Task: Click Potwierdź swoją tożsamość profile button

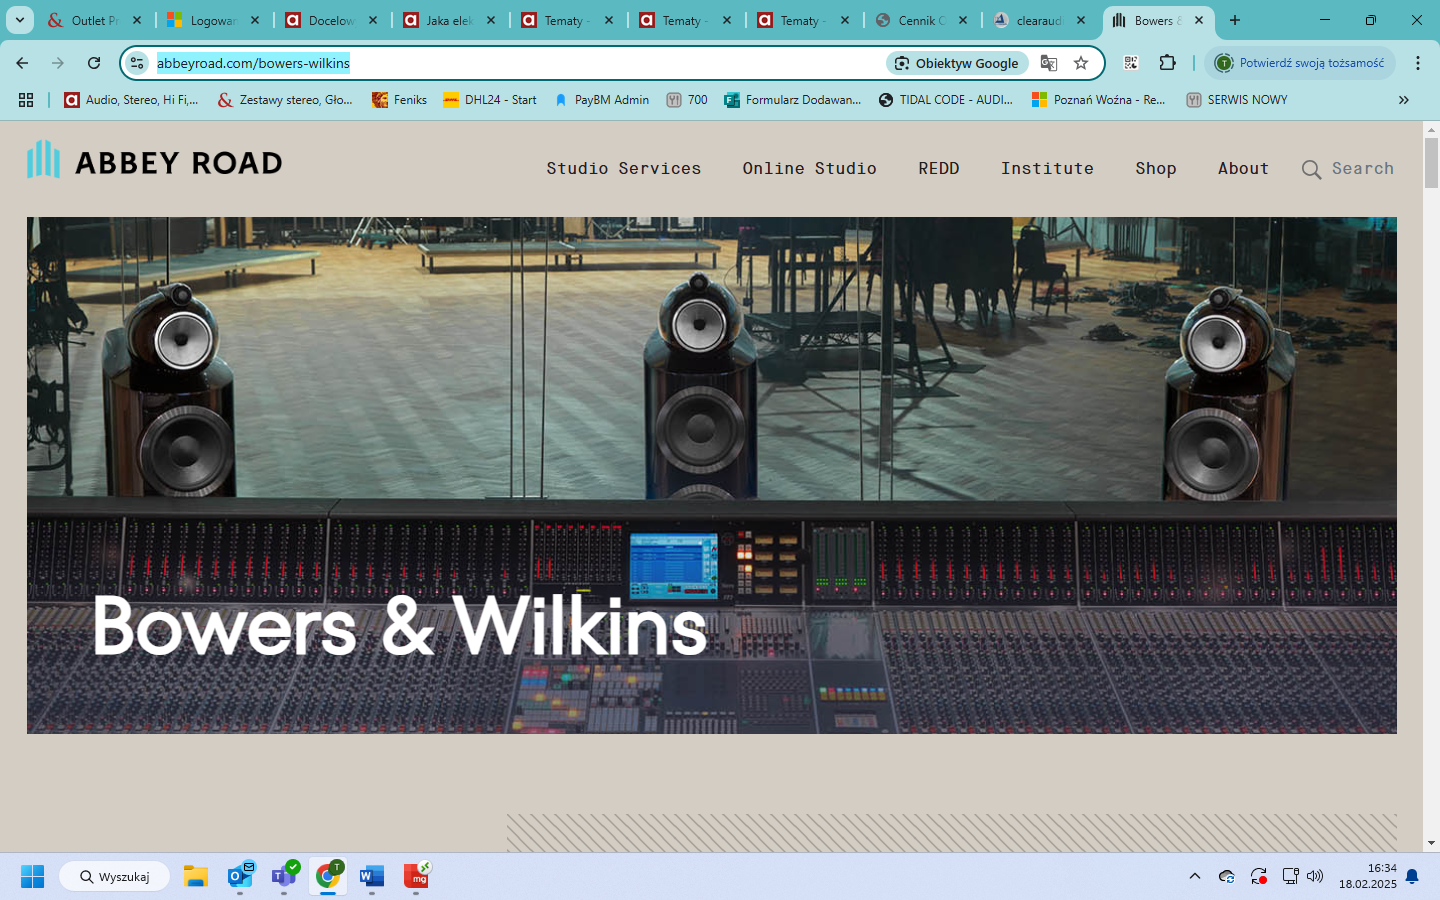Action: [x=1300, y=63]
